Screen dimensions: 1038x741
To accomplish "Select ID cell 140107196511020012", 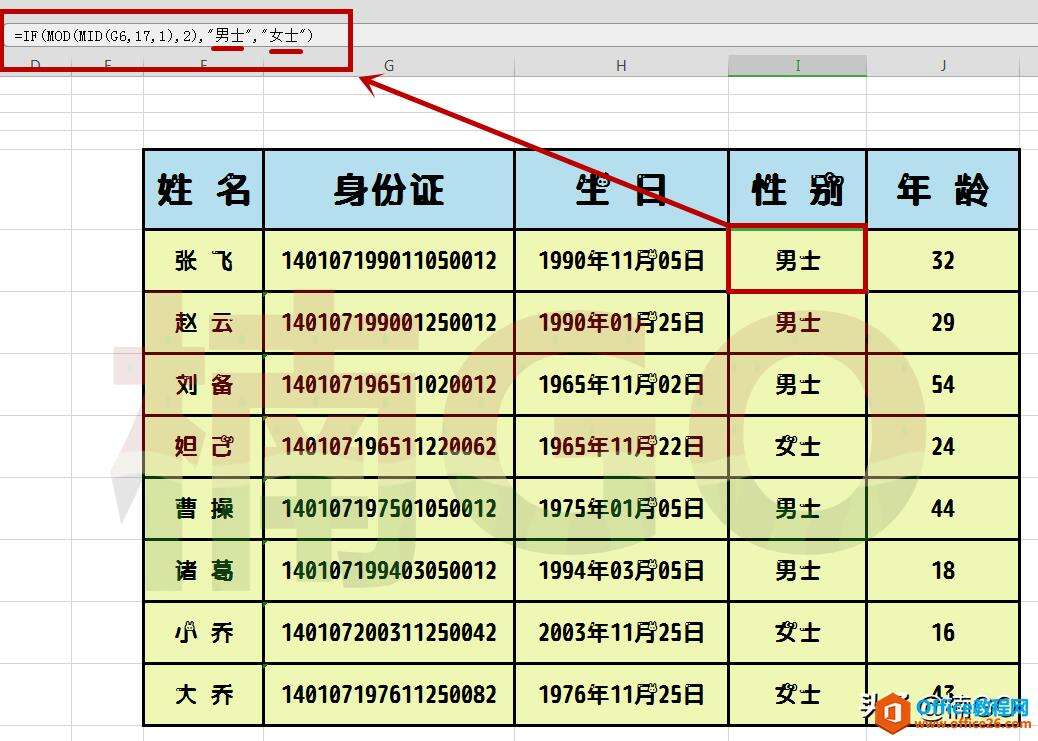I will click(x=389, y=385).
